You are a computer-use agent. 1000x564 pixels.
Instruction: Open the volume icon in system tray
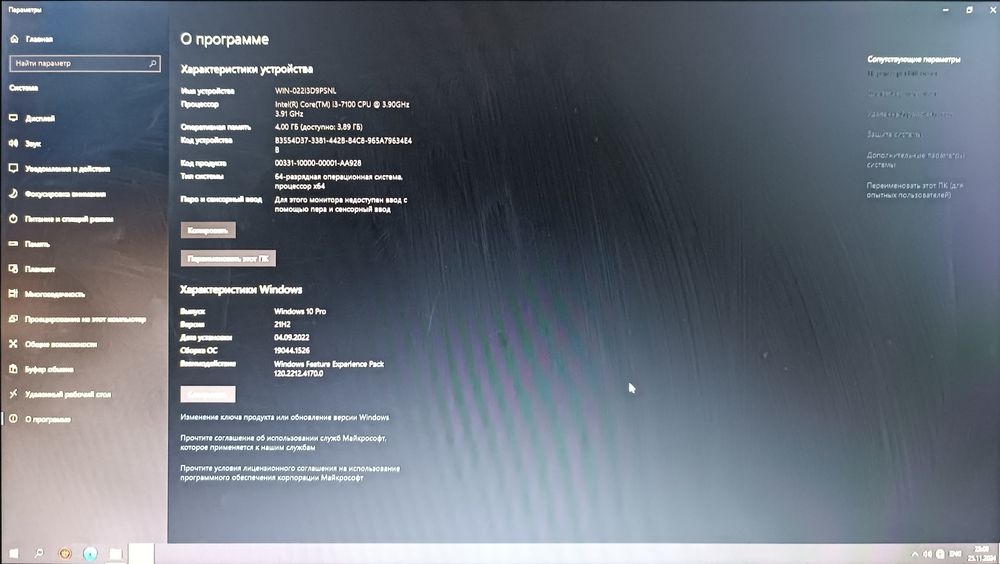click(927, 554)
